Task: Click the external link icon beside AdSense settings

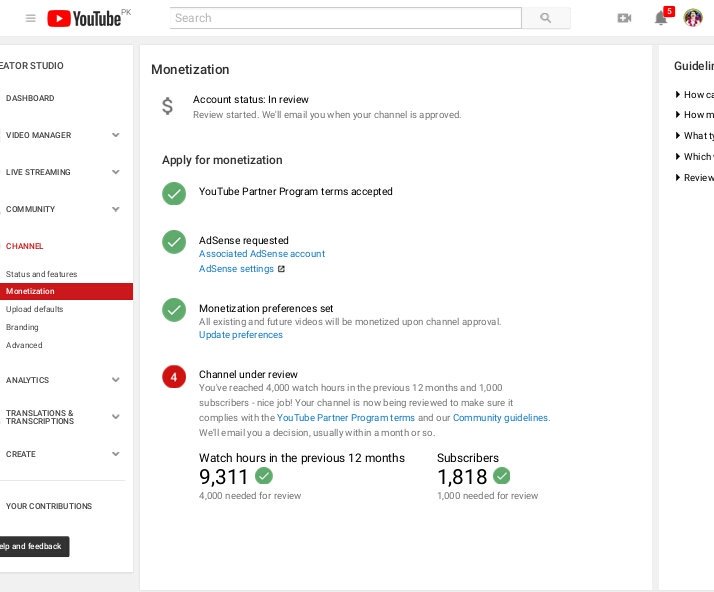Action: [281, 269]
